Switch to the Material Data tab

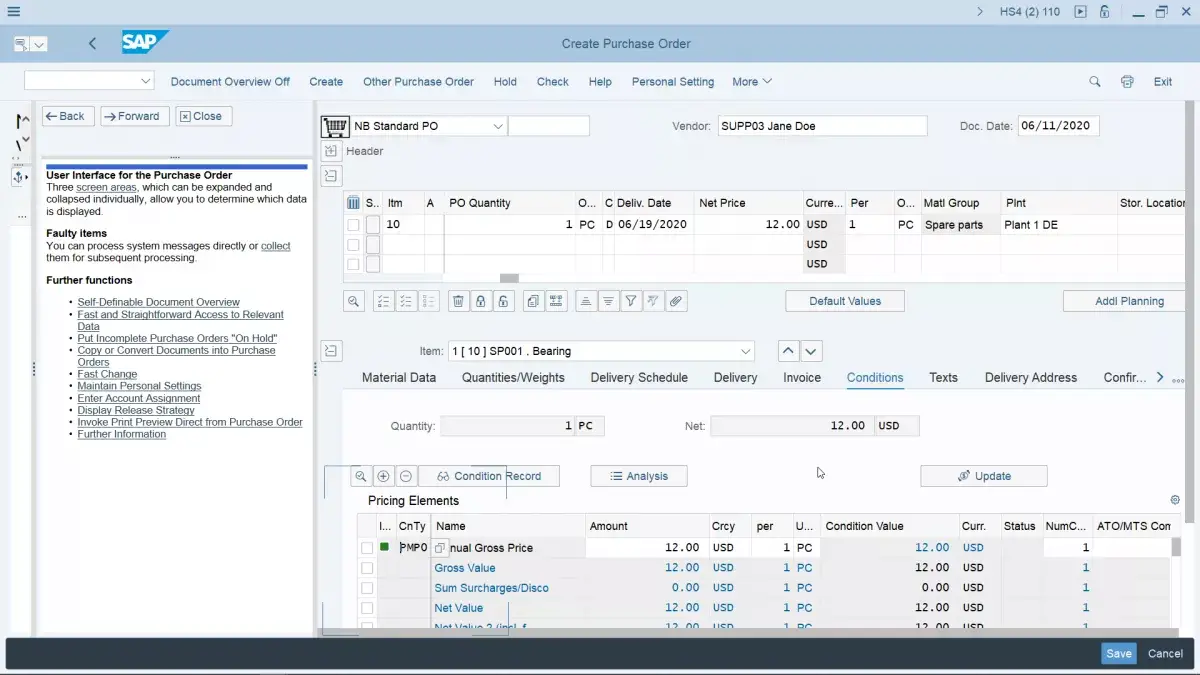(x=399, y=378)
